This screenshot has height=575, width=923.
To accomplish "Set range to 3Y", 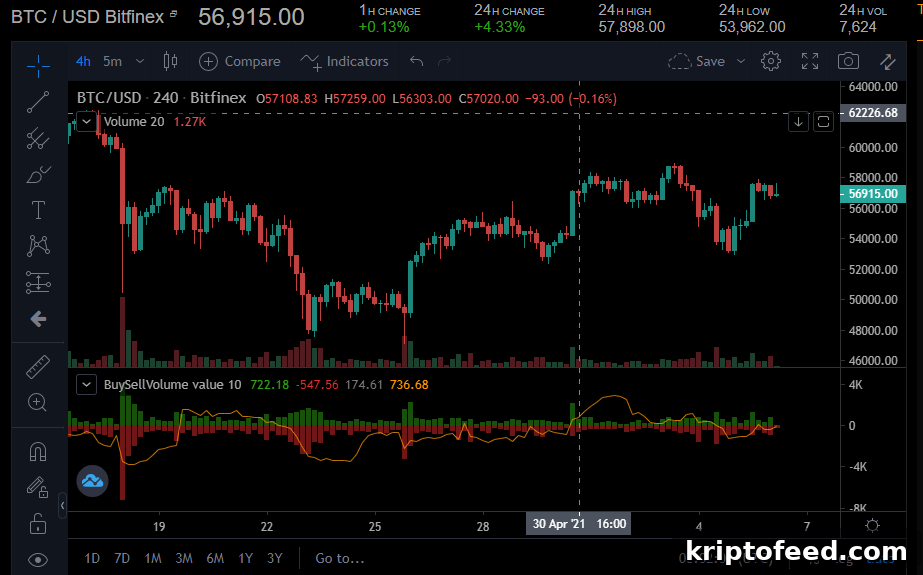I will tap(275, 558).
